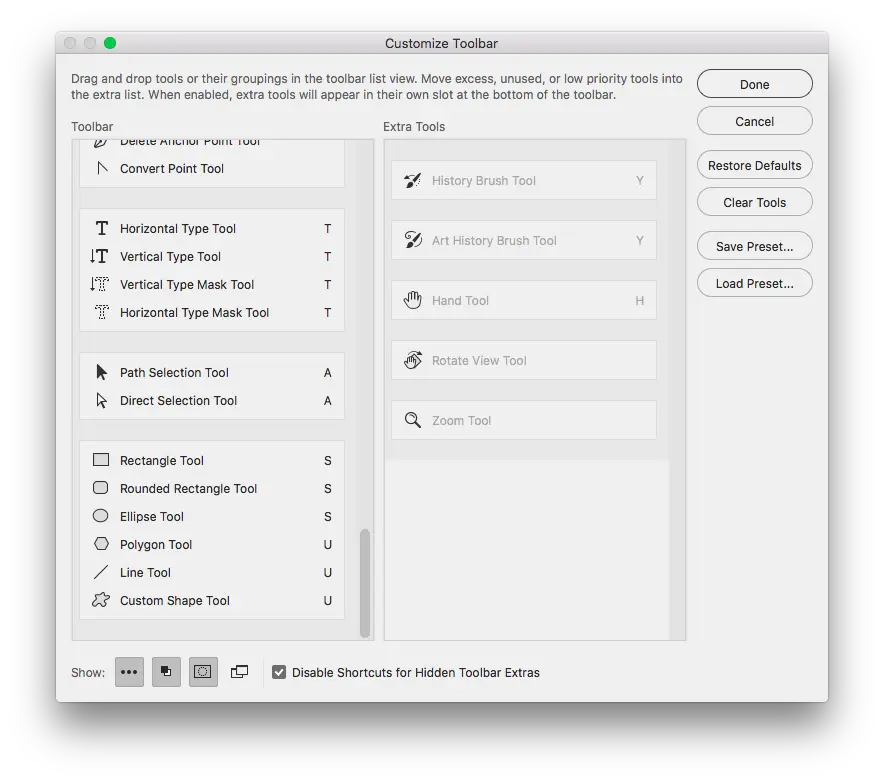Click the Line Tool icon

click(x=101, y=572)
